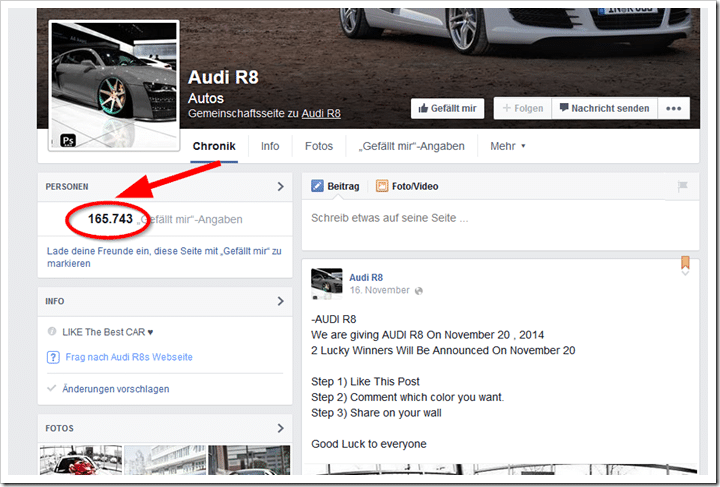The image size is (720, 487).
Task: Click Lade deine Freunde ein link
Action: coord(164,257)
